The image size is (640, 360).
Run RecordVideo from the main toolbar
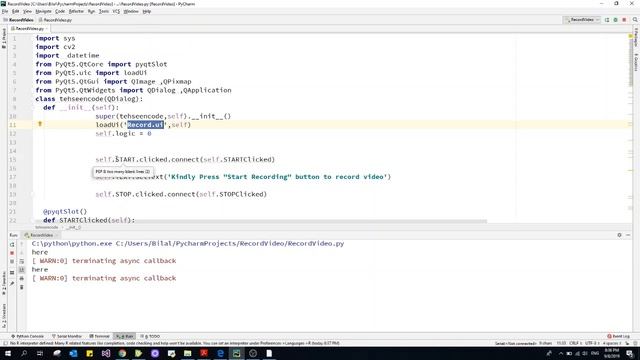[x=607, y=20]
